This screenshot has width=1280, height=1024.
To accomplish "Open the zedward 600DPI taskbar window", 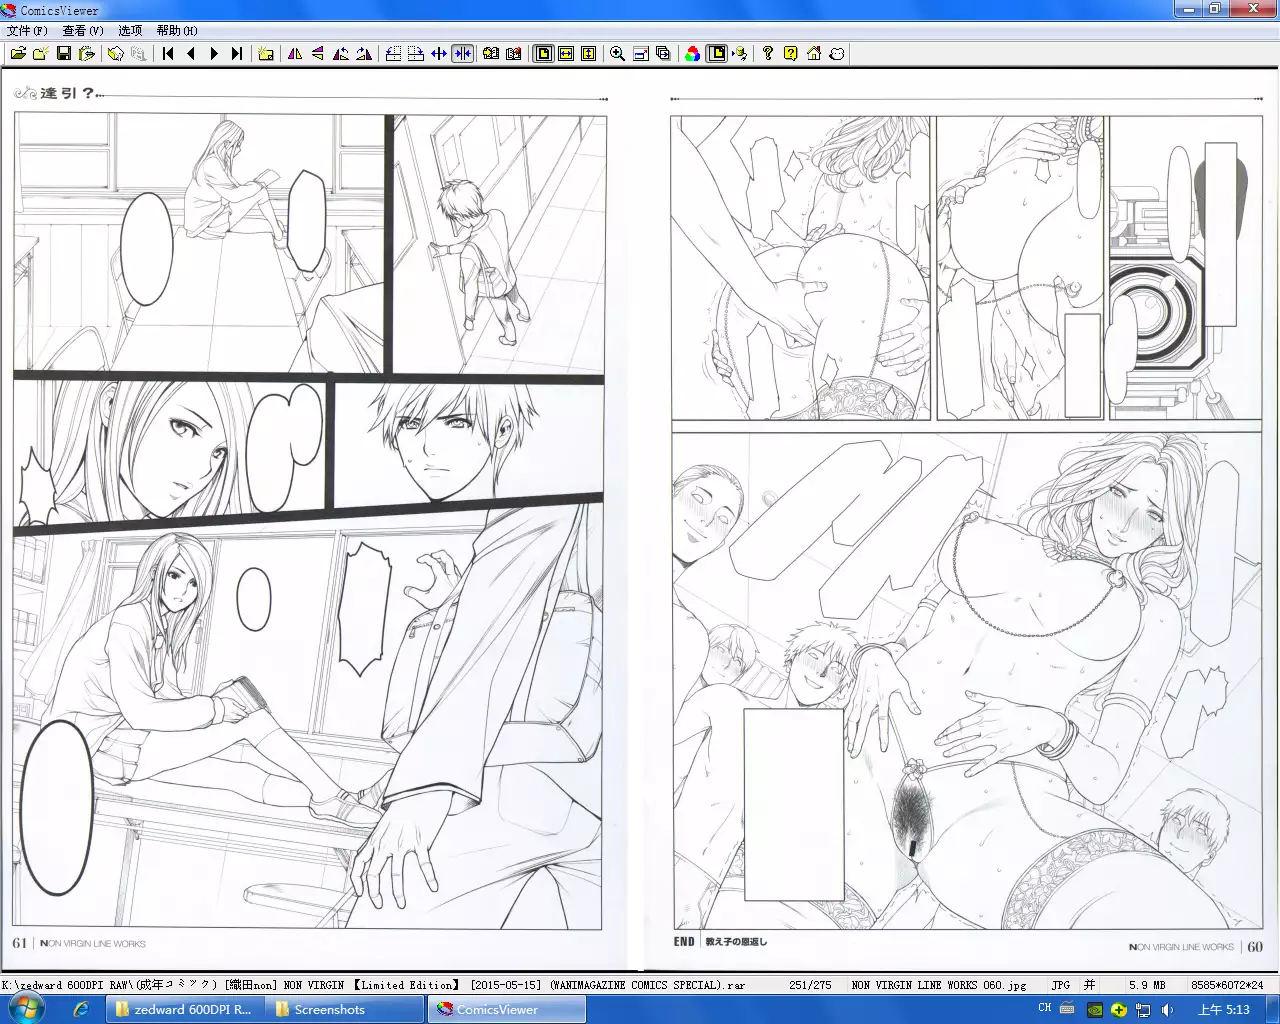I will (x=184, y=1010).
